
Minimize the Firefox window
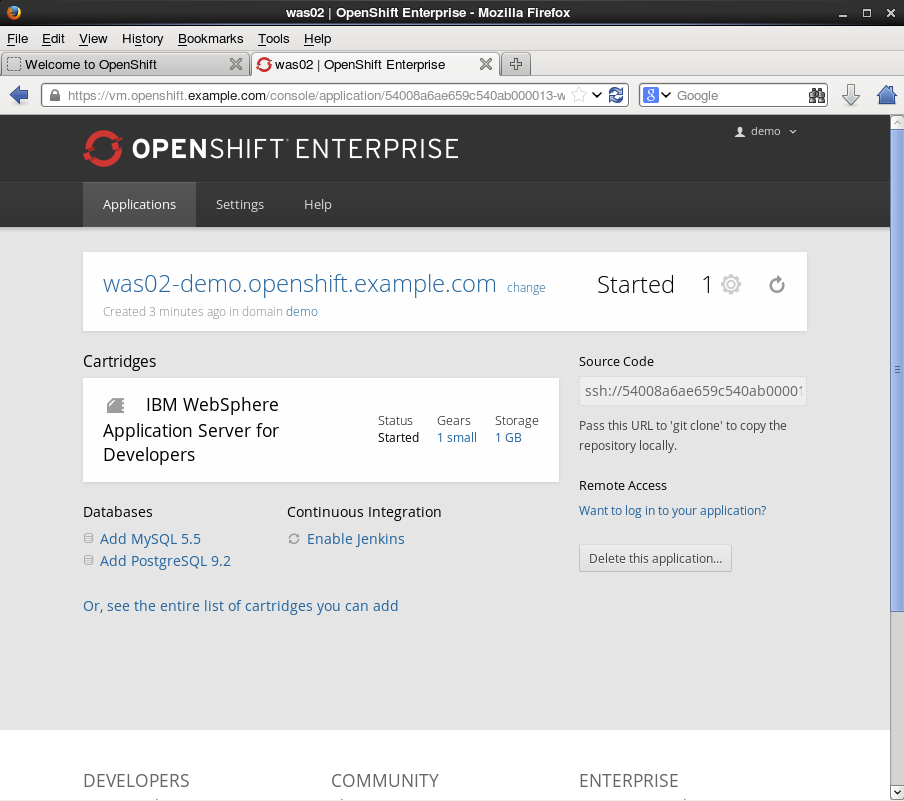coord(843,13)
